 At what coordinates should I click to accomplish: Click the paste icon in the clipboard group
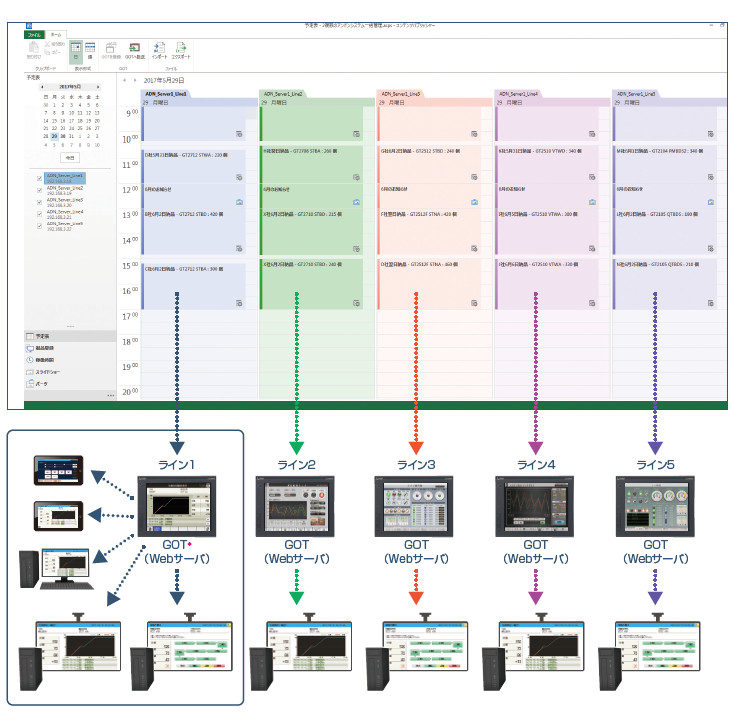34,49
